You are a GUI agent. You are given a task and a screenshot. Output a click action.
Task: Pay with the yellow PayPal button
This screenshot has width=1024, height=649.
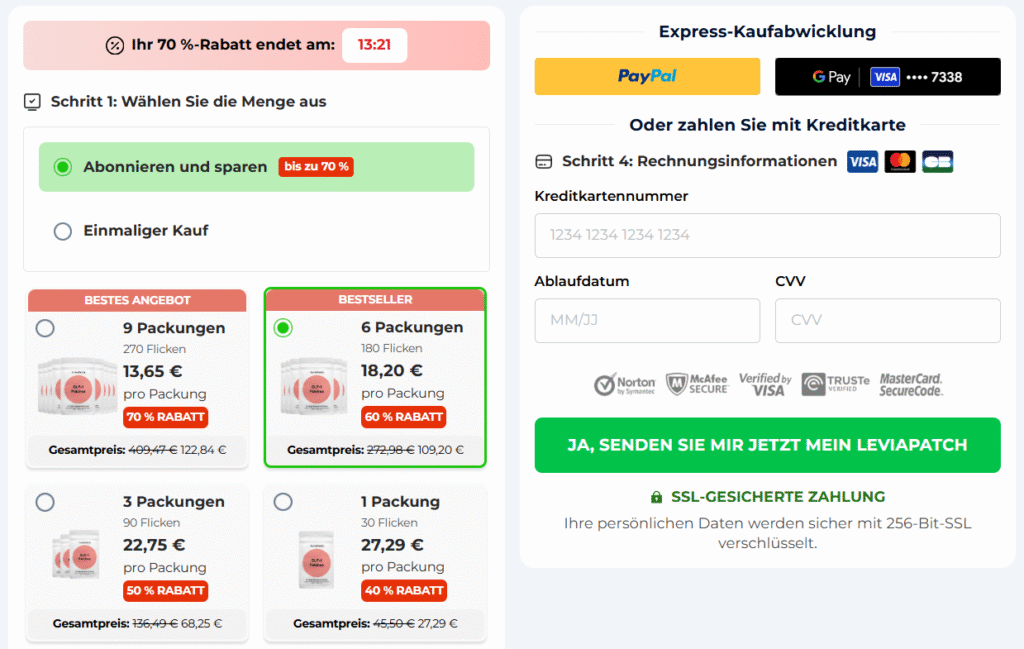point(647,76)
